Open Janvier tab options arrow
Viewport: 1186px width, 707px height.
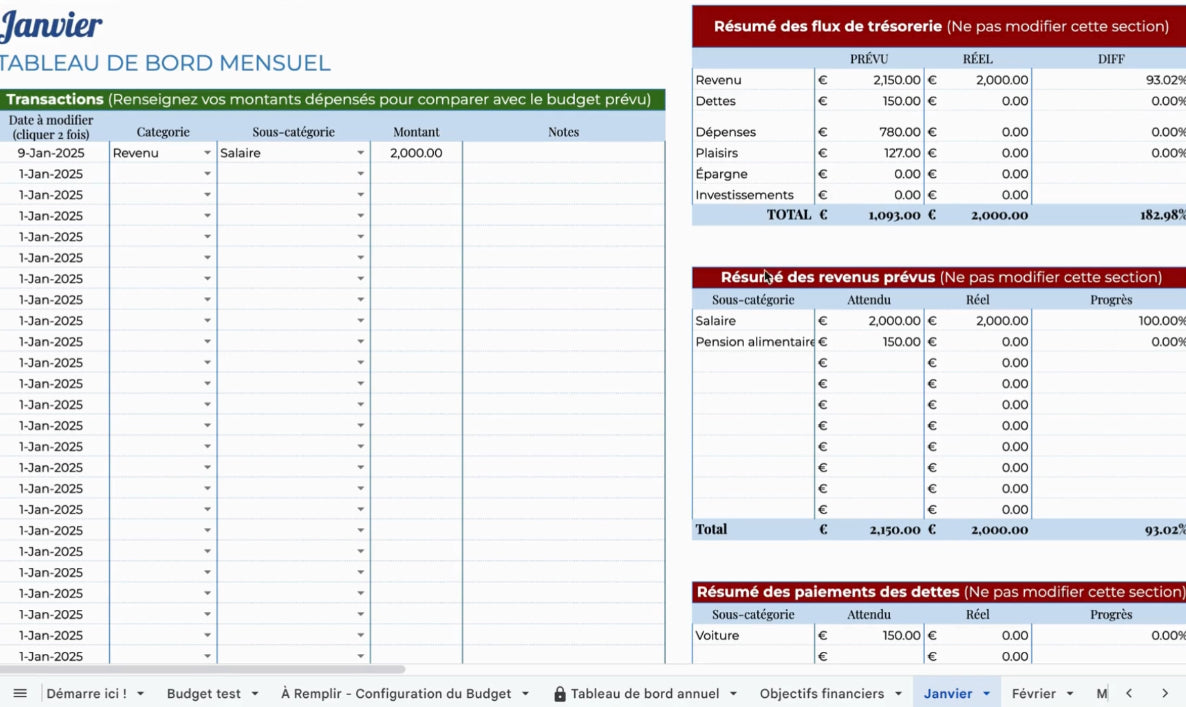pyautogui.click(x=987, y=694)
